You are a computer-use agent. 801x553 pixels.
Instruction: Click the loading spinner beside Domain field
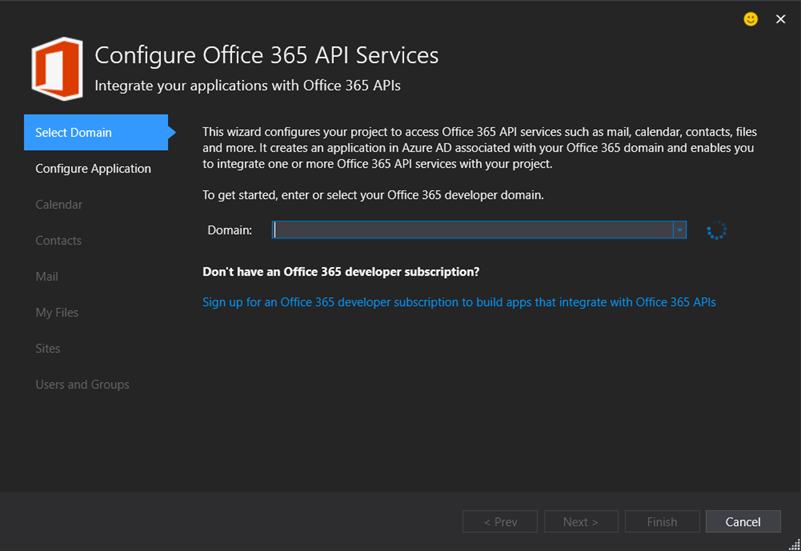point(716,230)
